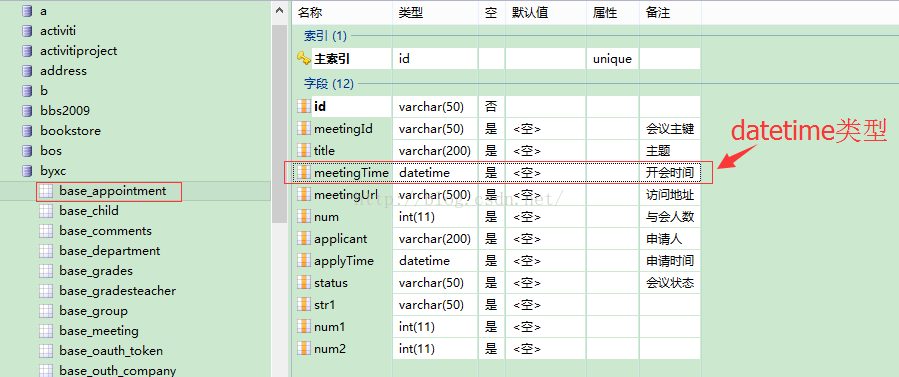This screenshot has height=377, width=899.
Task: Click the table icon beside base_department
Action: coord(46,251)
